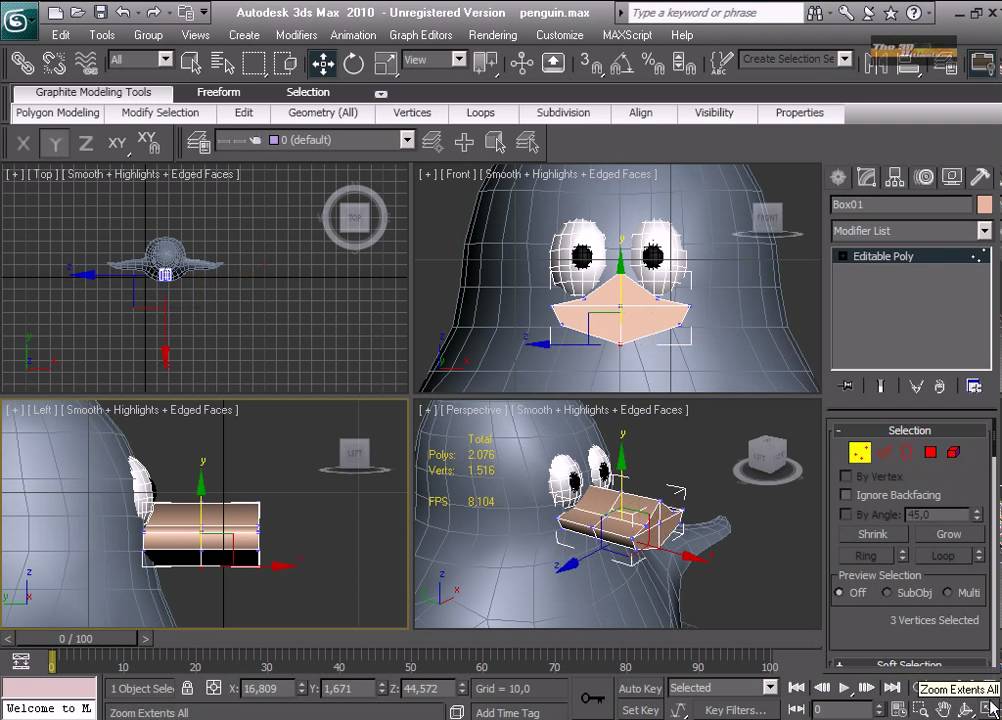Enable Vertex sub-object selection icon
The height and width of the screenshot is (720, 1002).
click(860, 452)
